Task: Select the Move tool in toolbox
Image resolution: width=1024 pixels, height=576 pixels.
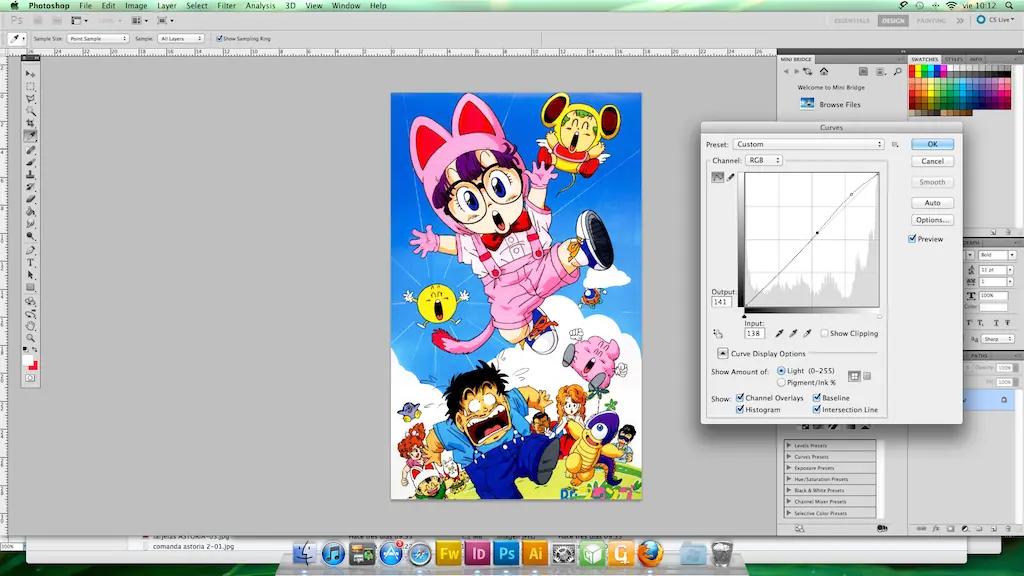Action: [x=30, y=74]
